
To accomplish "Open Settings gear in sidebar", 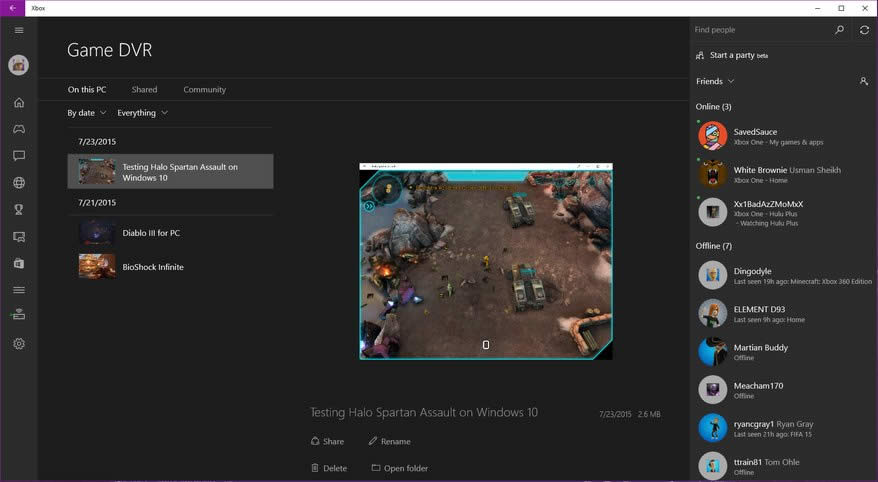I will tap(18, 344).
